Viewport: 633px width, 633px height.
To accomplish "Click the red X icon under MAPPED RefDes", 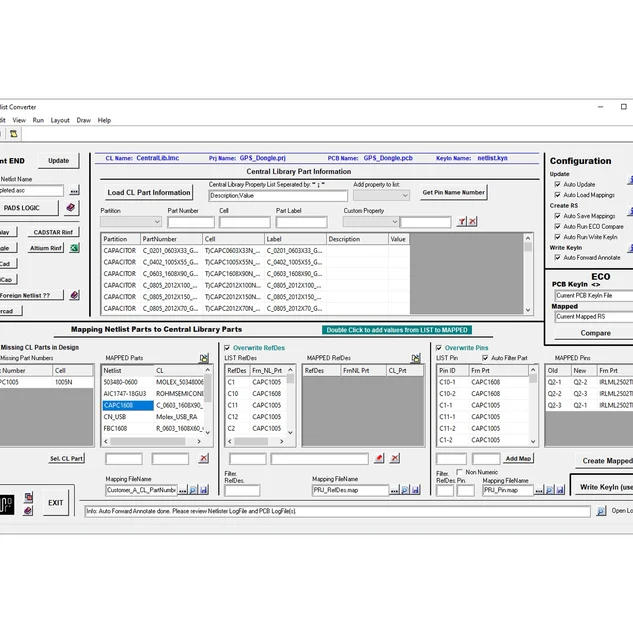I will [x=395, y=458].
